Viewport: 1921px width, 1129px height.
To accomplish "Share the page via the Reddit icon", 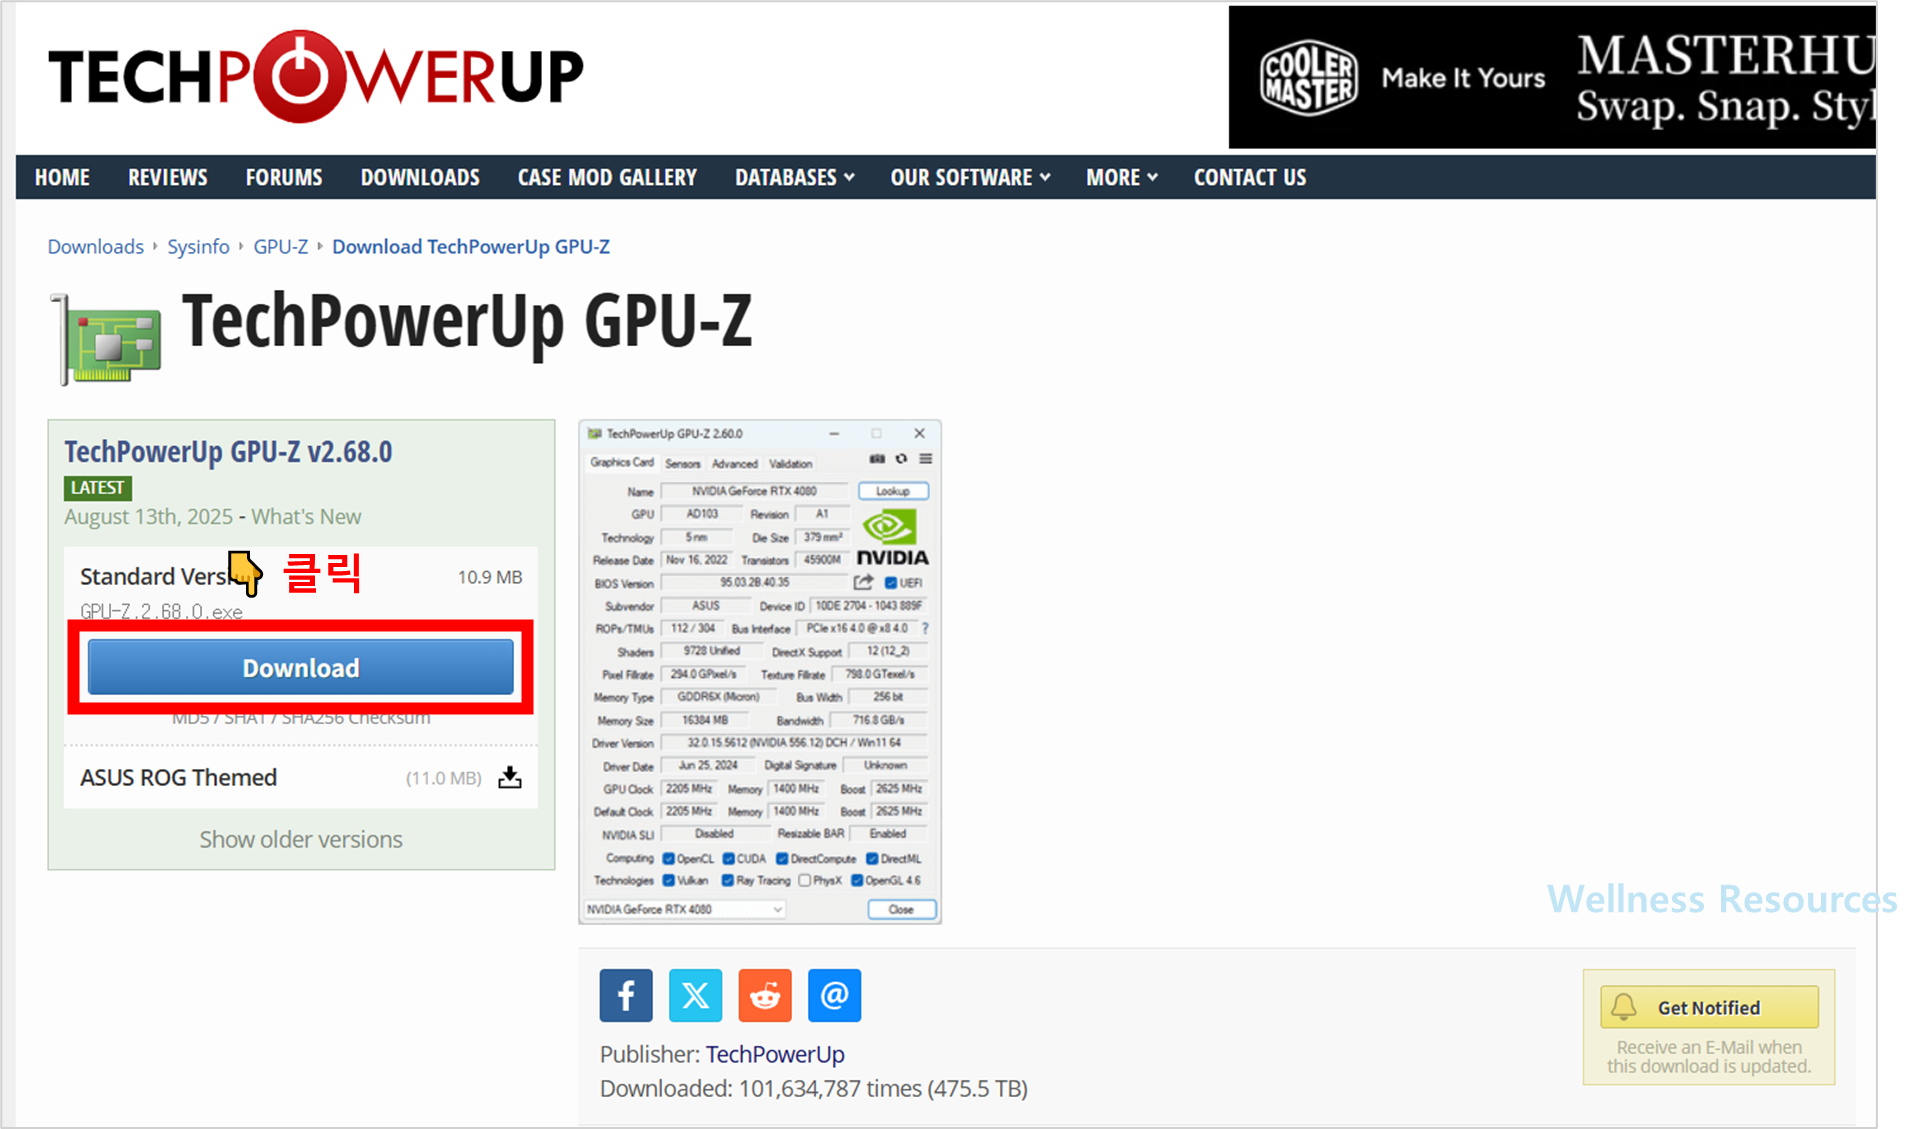I will pos(765,996).
